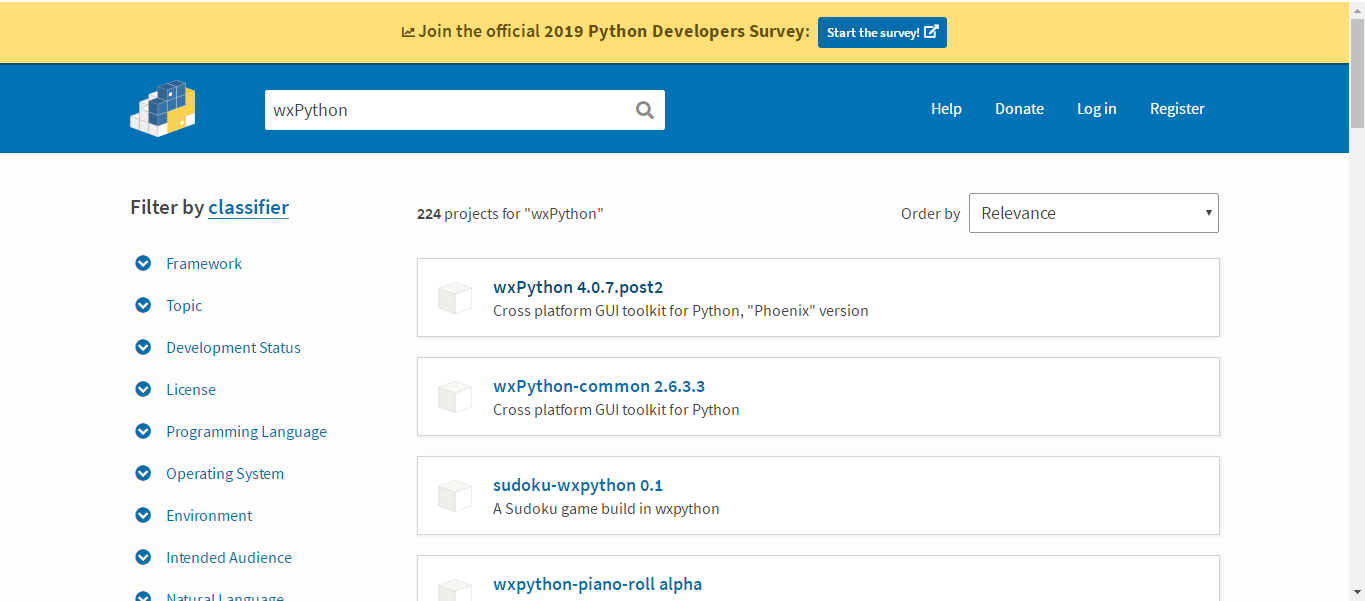Expand the Intended Audience filter
1365x601 pixels.
pyautogui.click(x=229, y=558)
